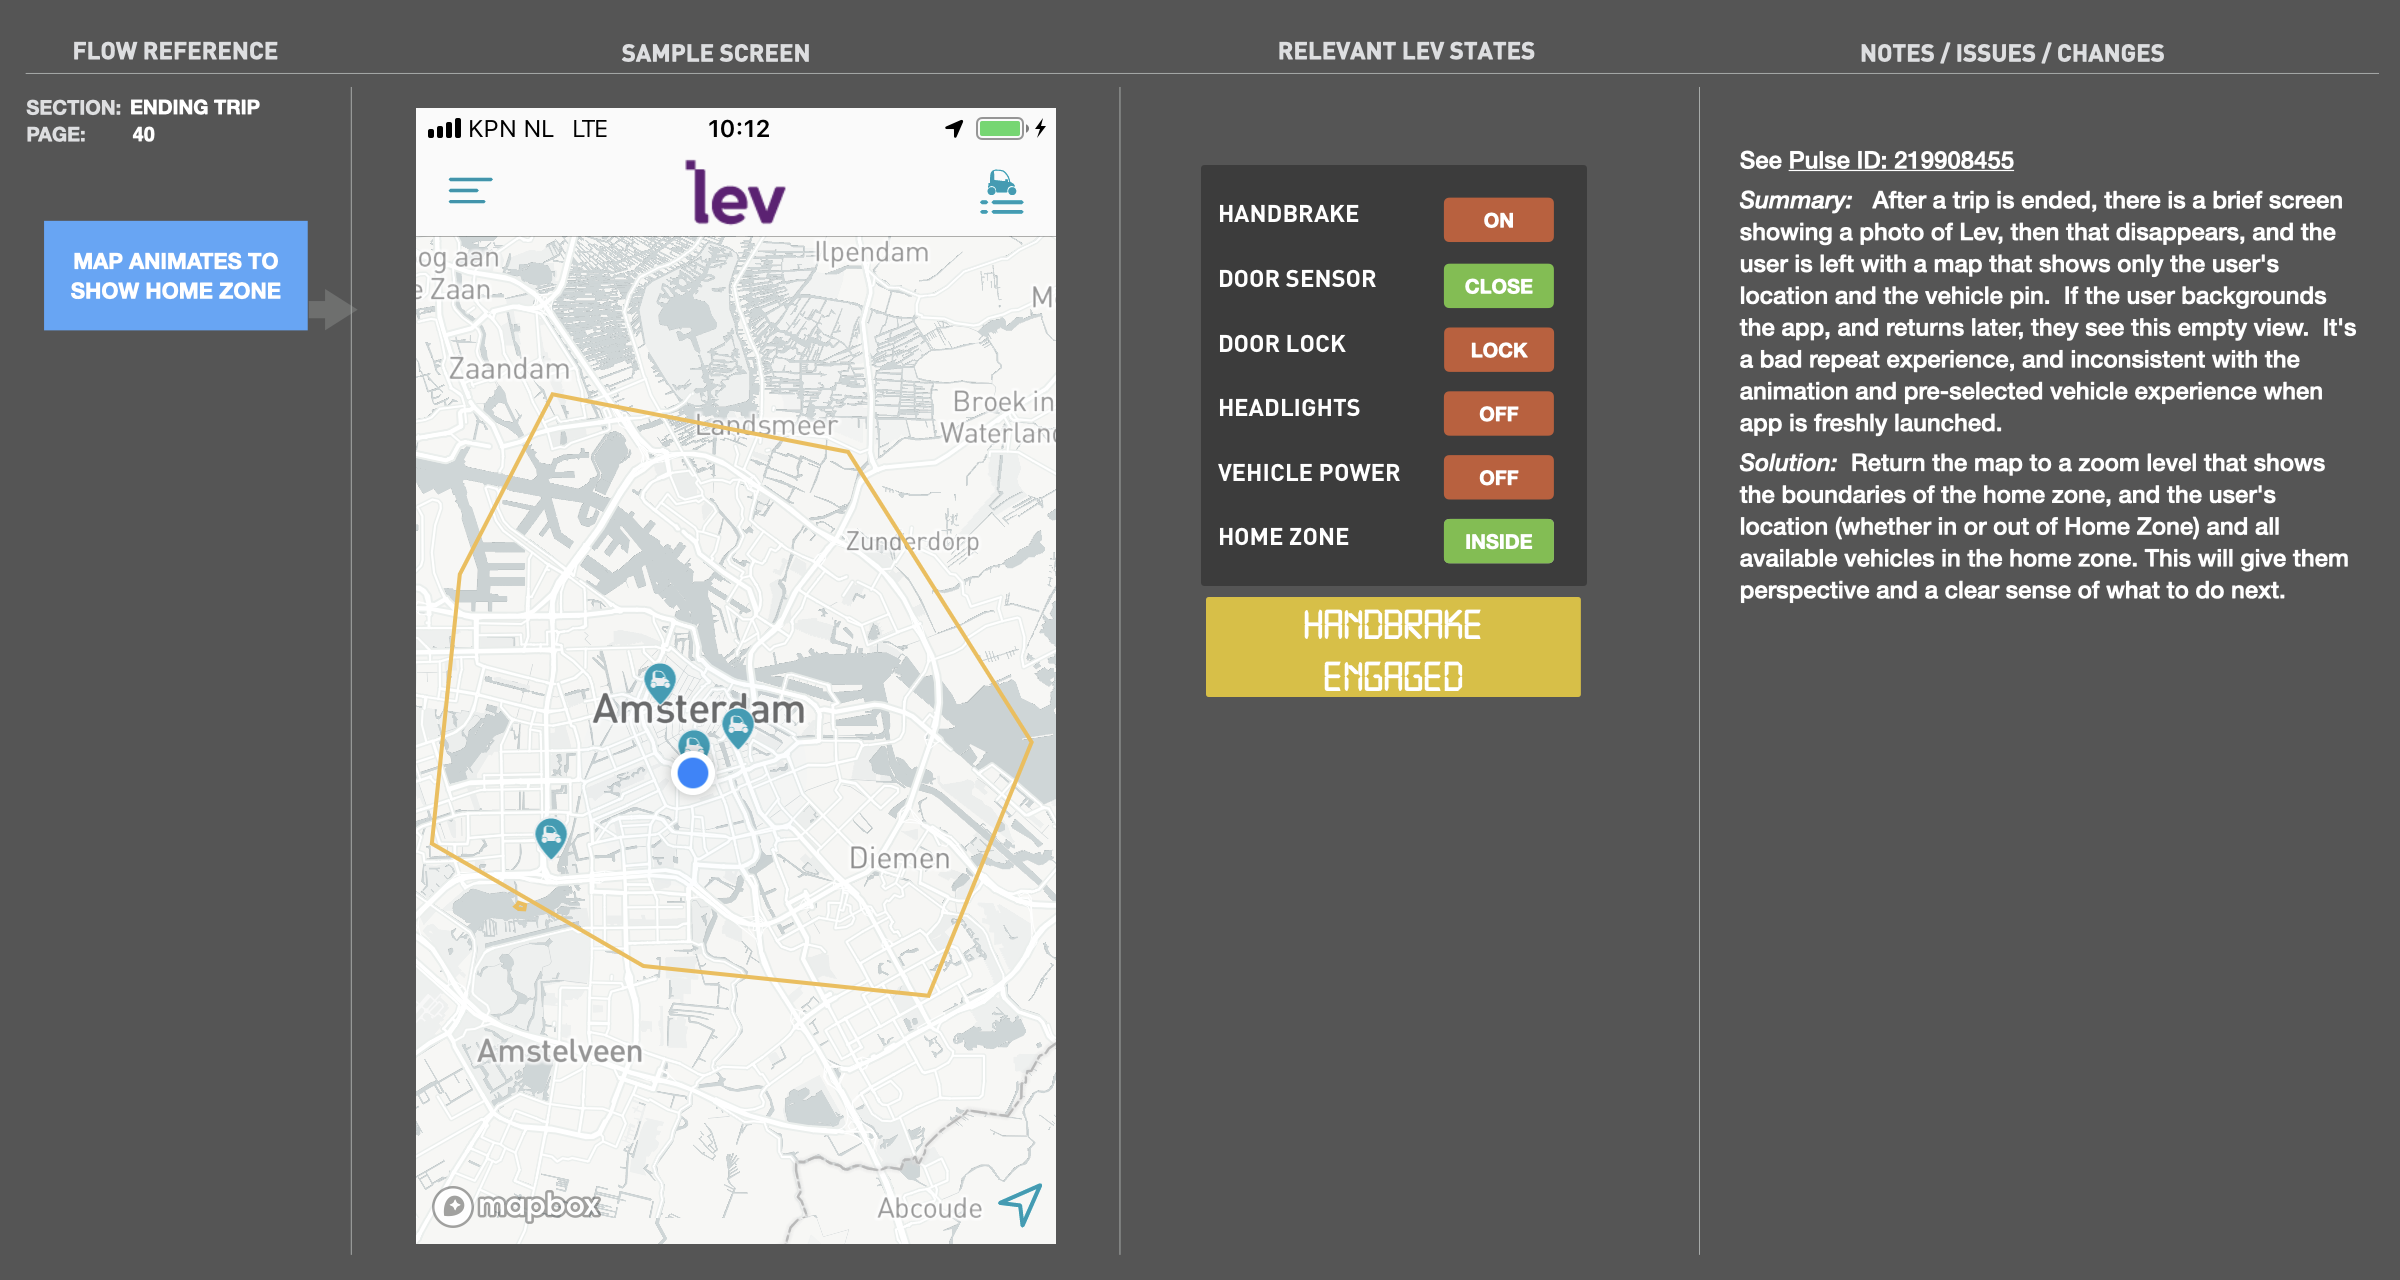Image resolution: width=2400 pixels, height=1280 pixels.
Task: Toggle the Door Sensor CLOSE state
Action: click(1497, 286)
